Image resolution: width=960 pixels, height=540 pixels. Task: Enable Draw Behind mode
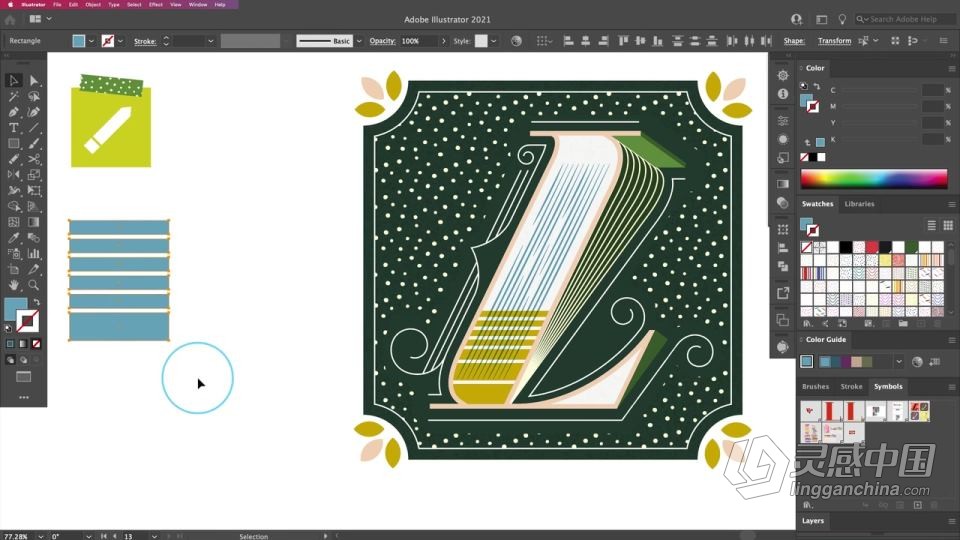(x=23, y=360)
